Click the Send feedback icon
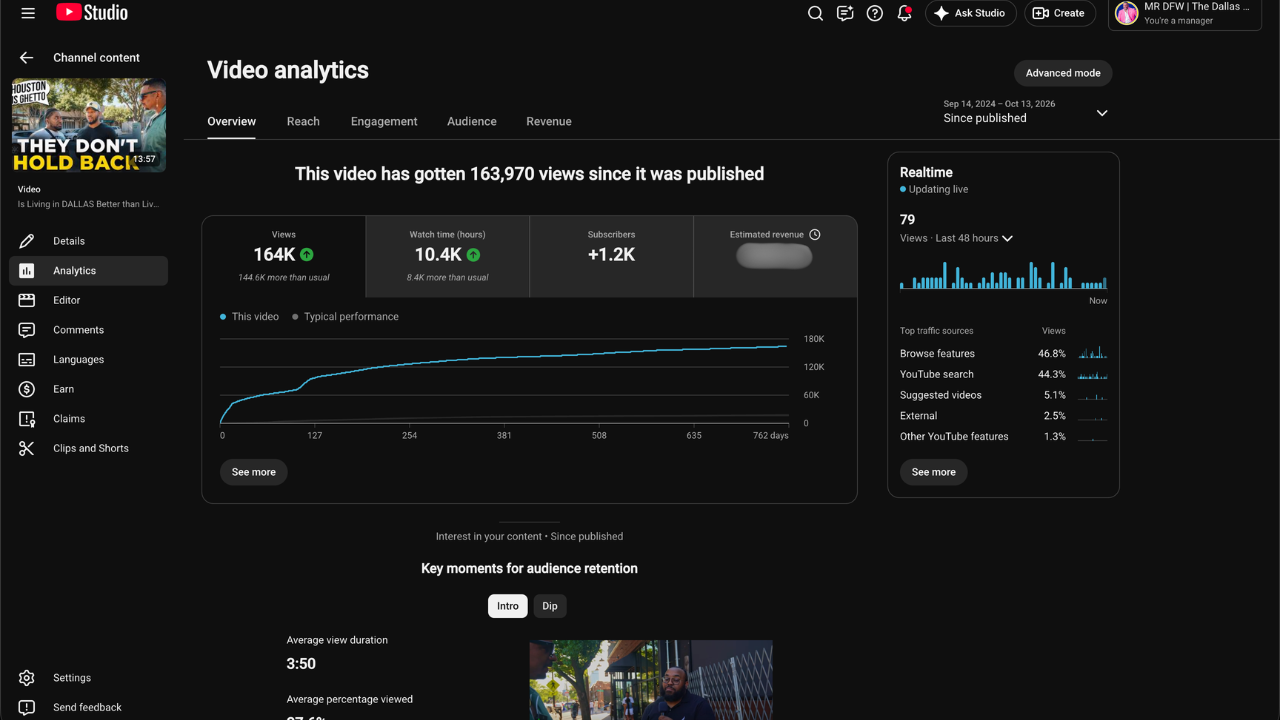This screenshot has height=720, width=1280. pyautogui.click(x=27, y=707)
